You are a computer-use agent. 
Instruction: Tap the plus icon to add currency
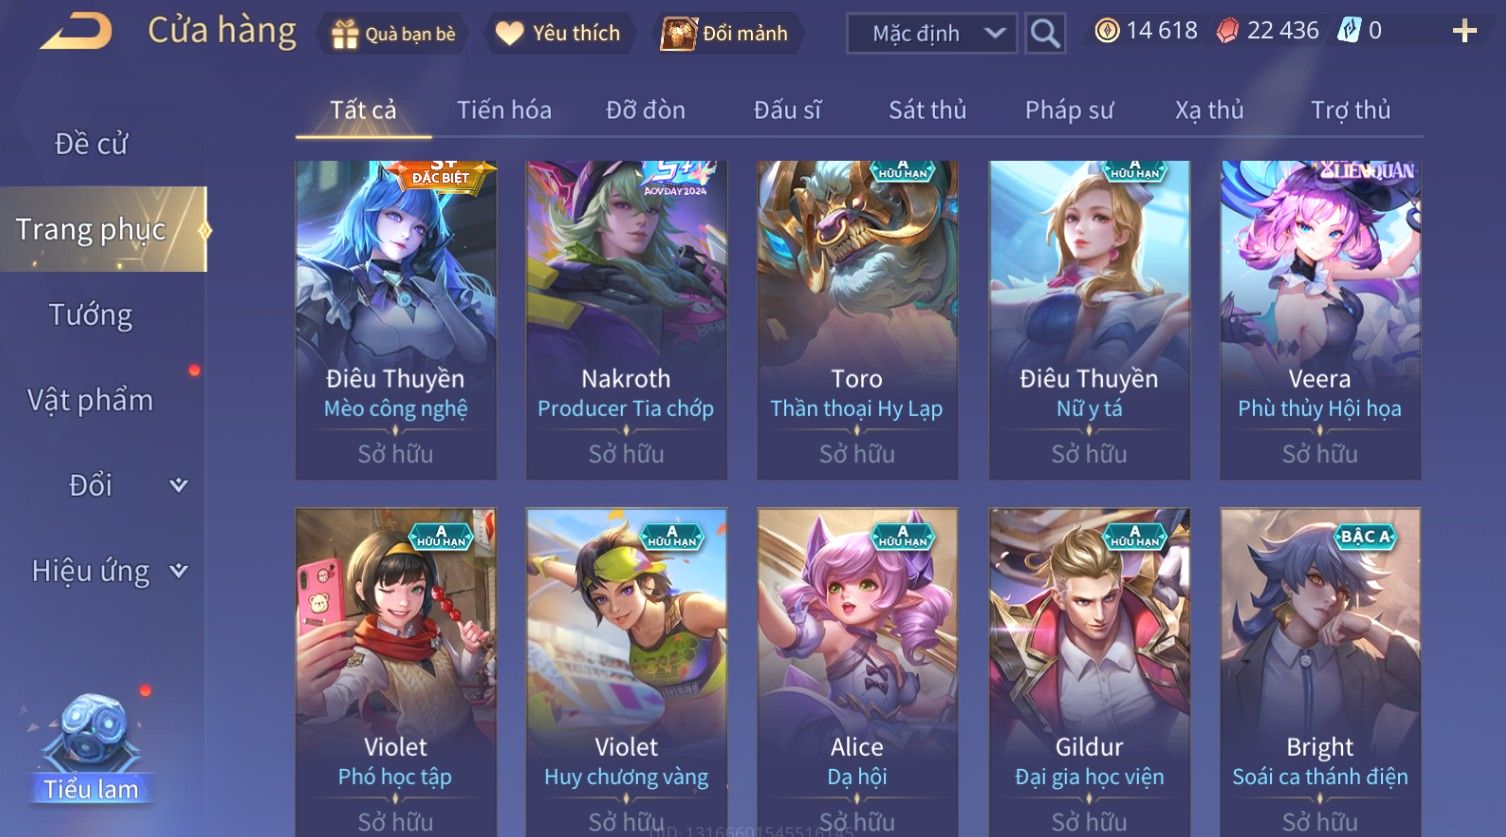[1464, 31]
